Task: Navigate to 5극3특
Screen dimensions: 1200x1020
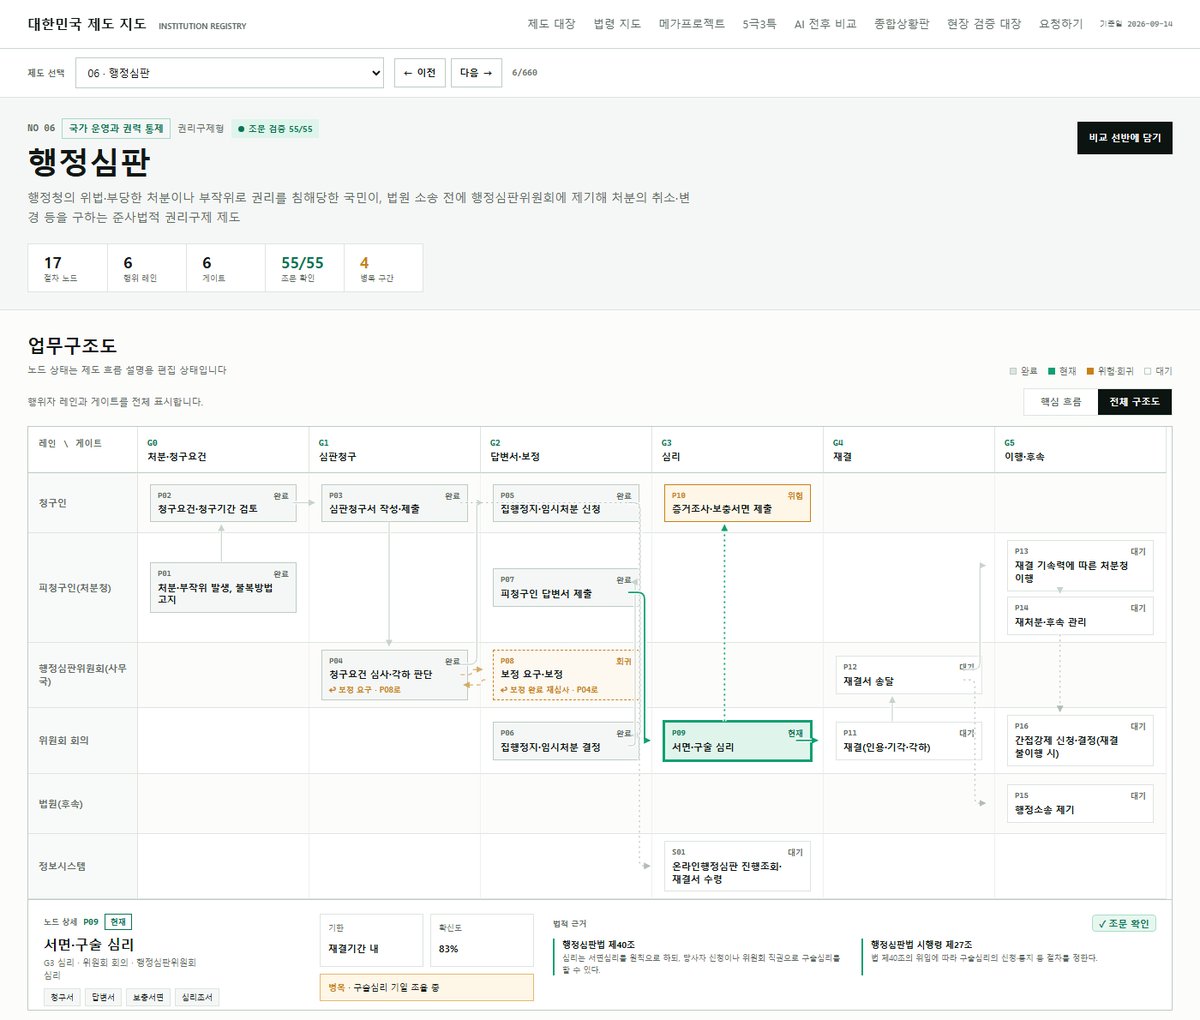Action: point(759,24)
